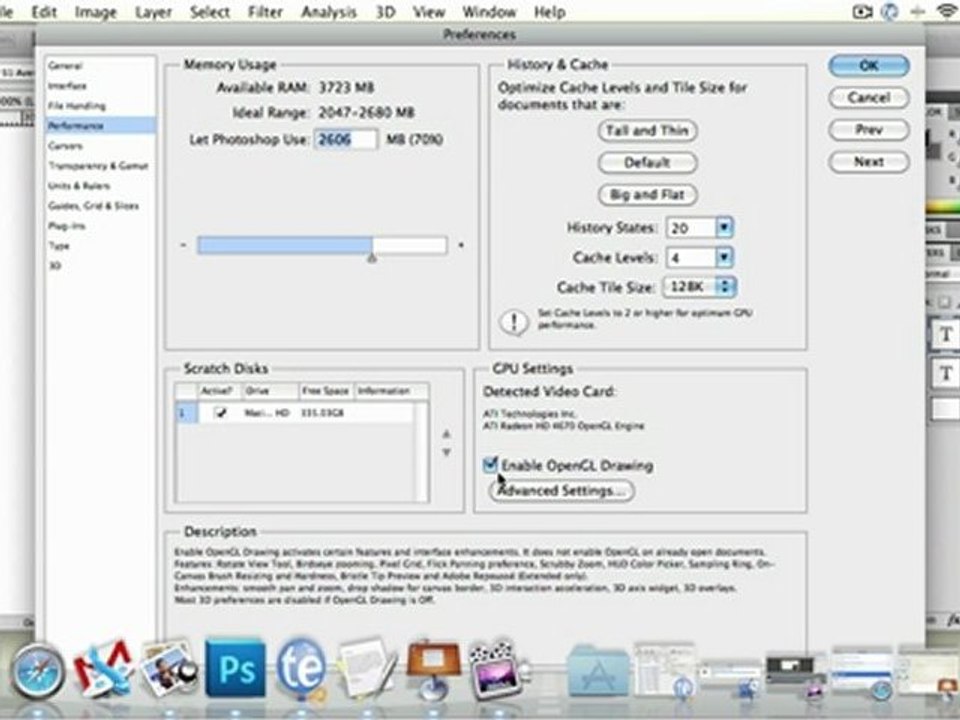Click the Default cache optimization button
This screenshot has height=720, width=960.
point(647,163)
